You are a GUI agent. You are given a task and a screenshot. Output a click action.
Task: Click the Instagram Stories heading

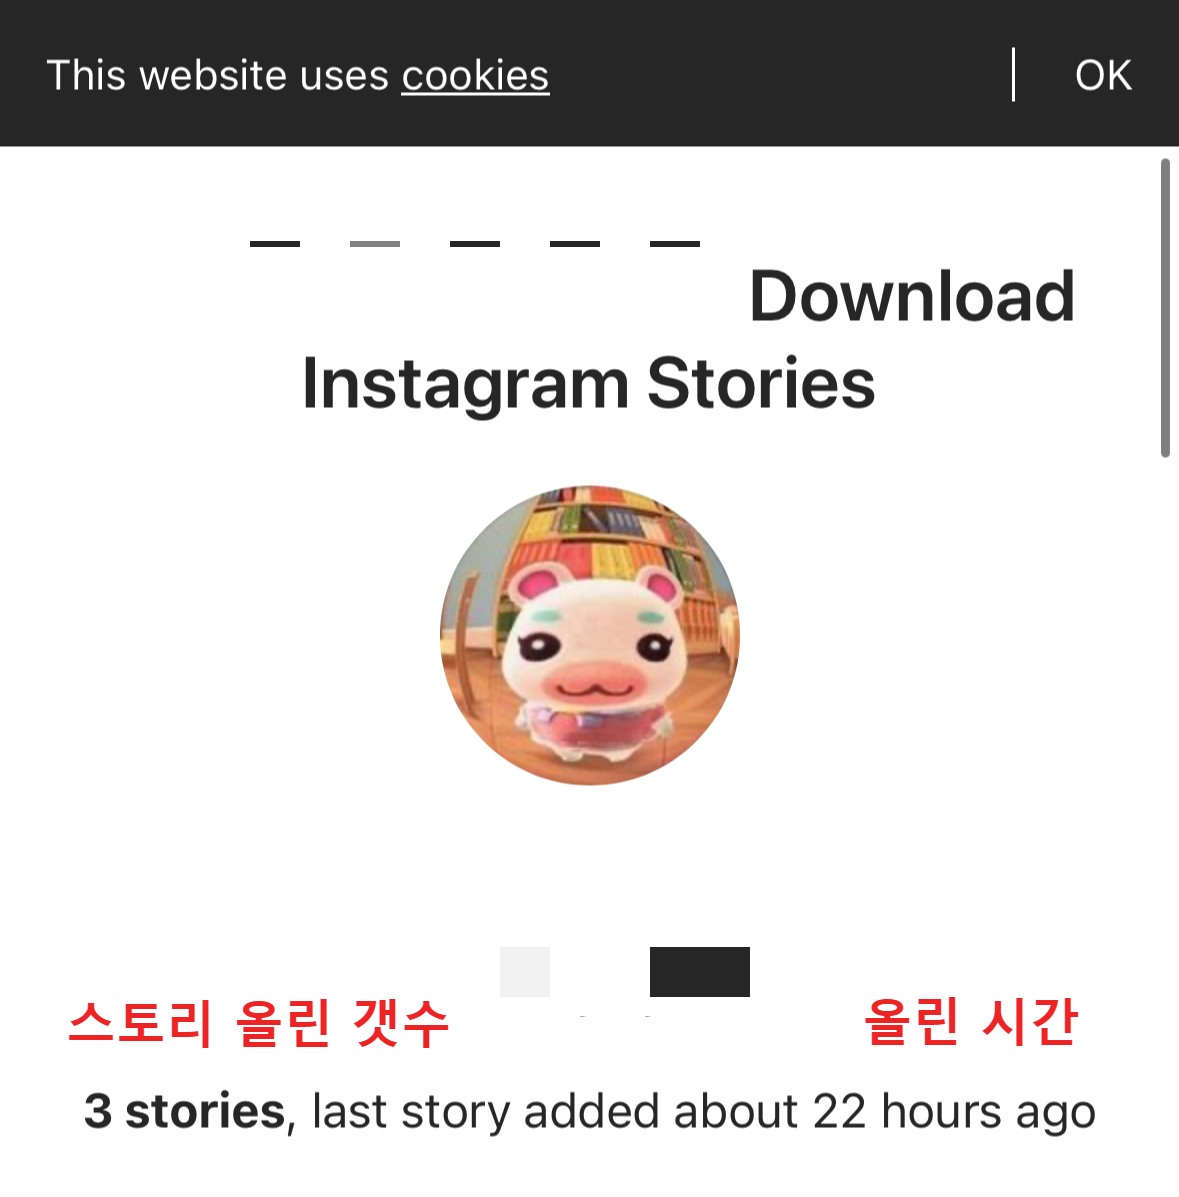coord(589,384)
